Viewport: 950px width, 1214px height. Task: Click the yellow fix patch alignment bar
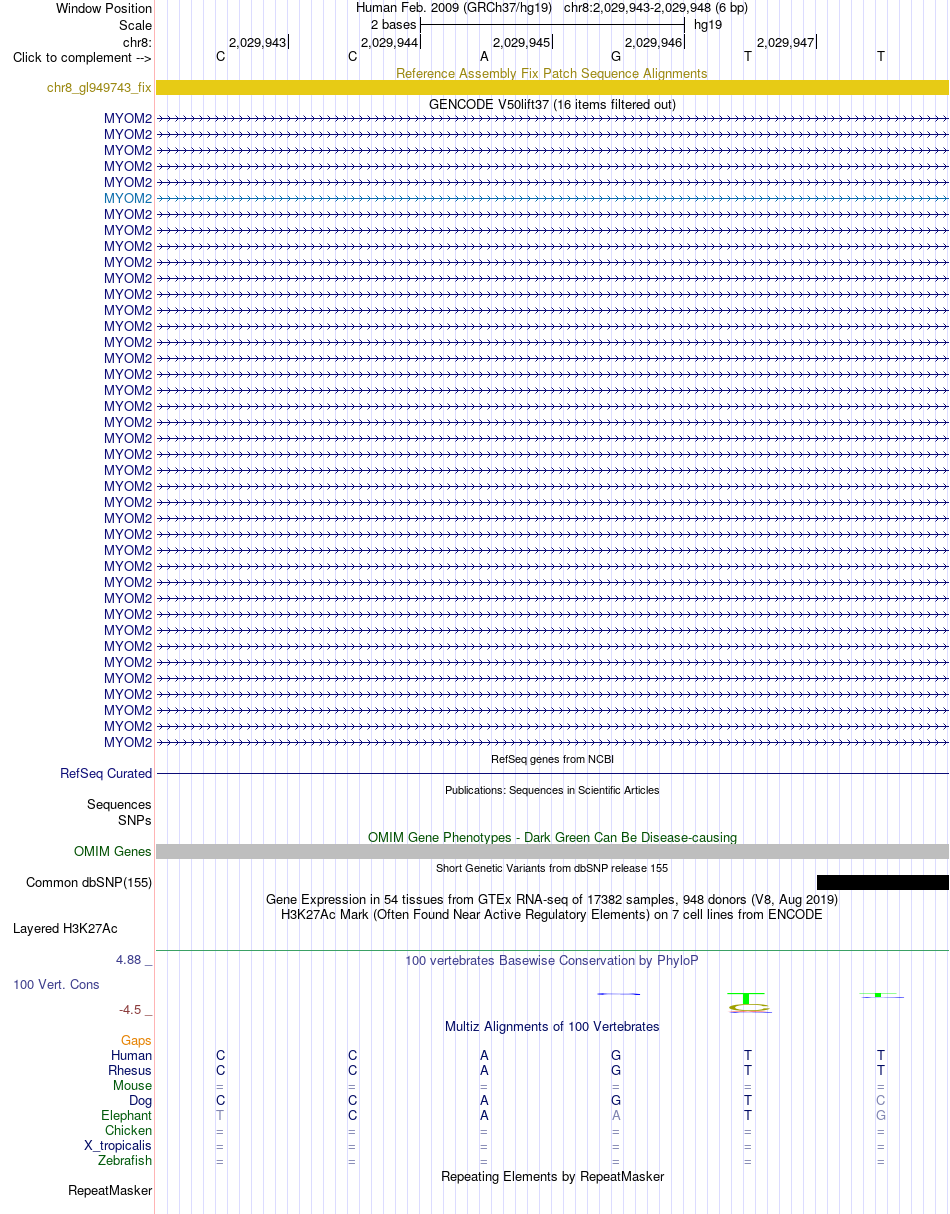[x=552, y=88]
